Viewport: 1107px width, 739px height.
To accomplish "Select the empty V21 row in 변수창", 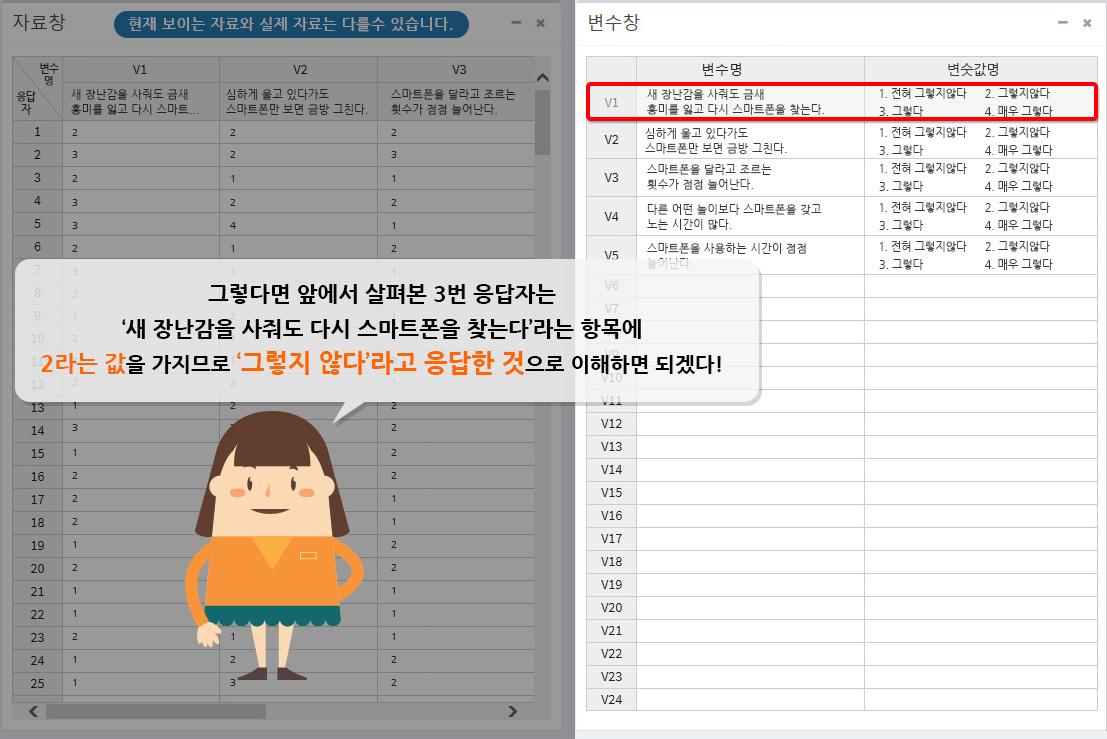I will coord(842,631).
